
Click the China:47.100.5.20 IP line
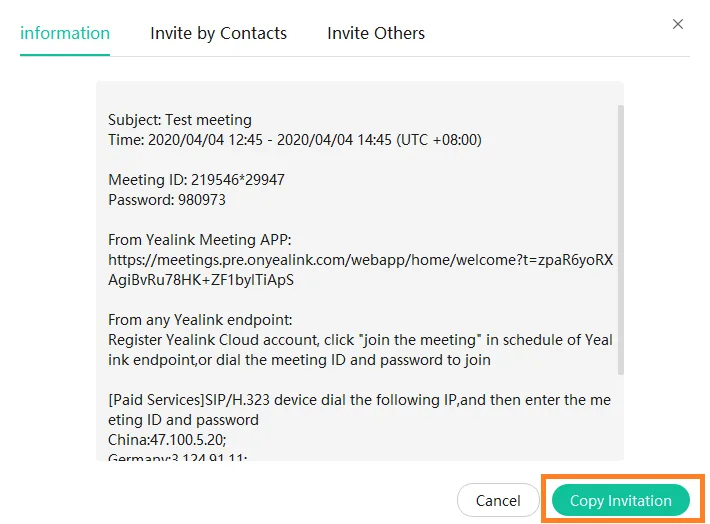tap(165, 440)
